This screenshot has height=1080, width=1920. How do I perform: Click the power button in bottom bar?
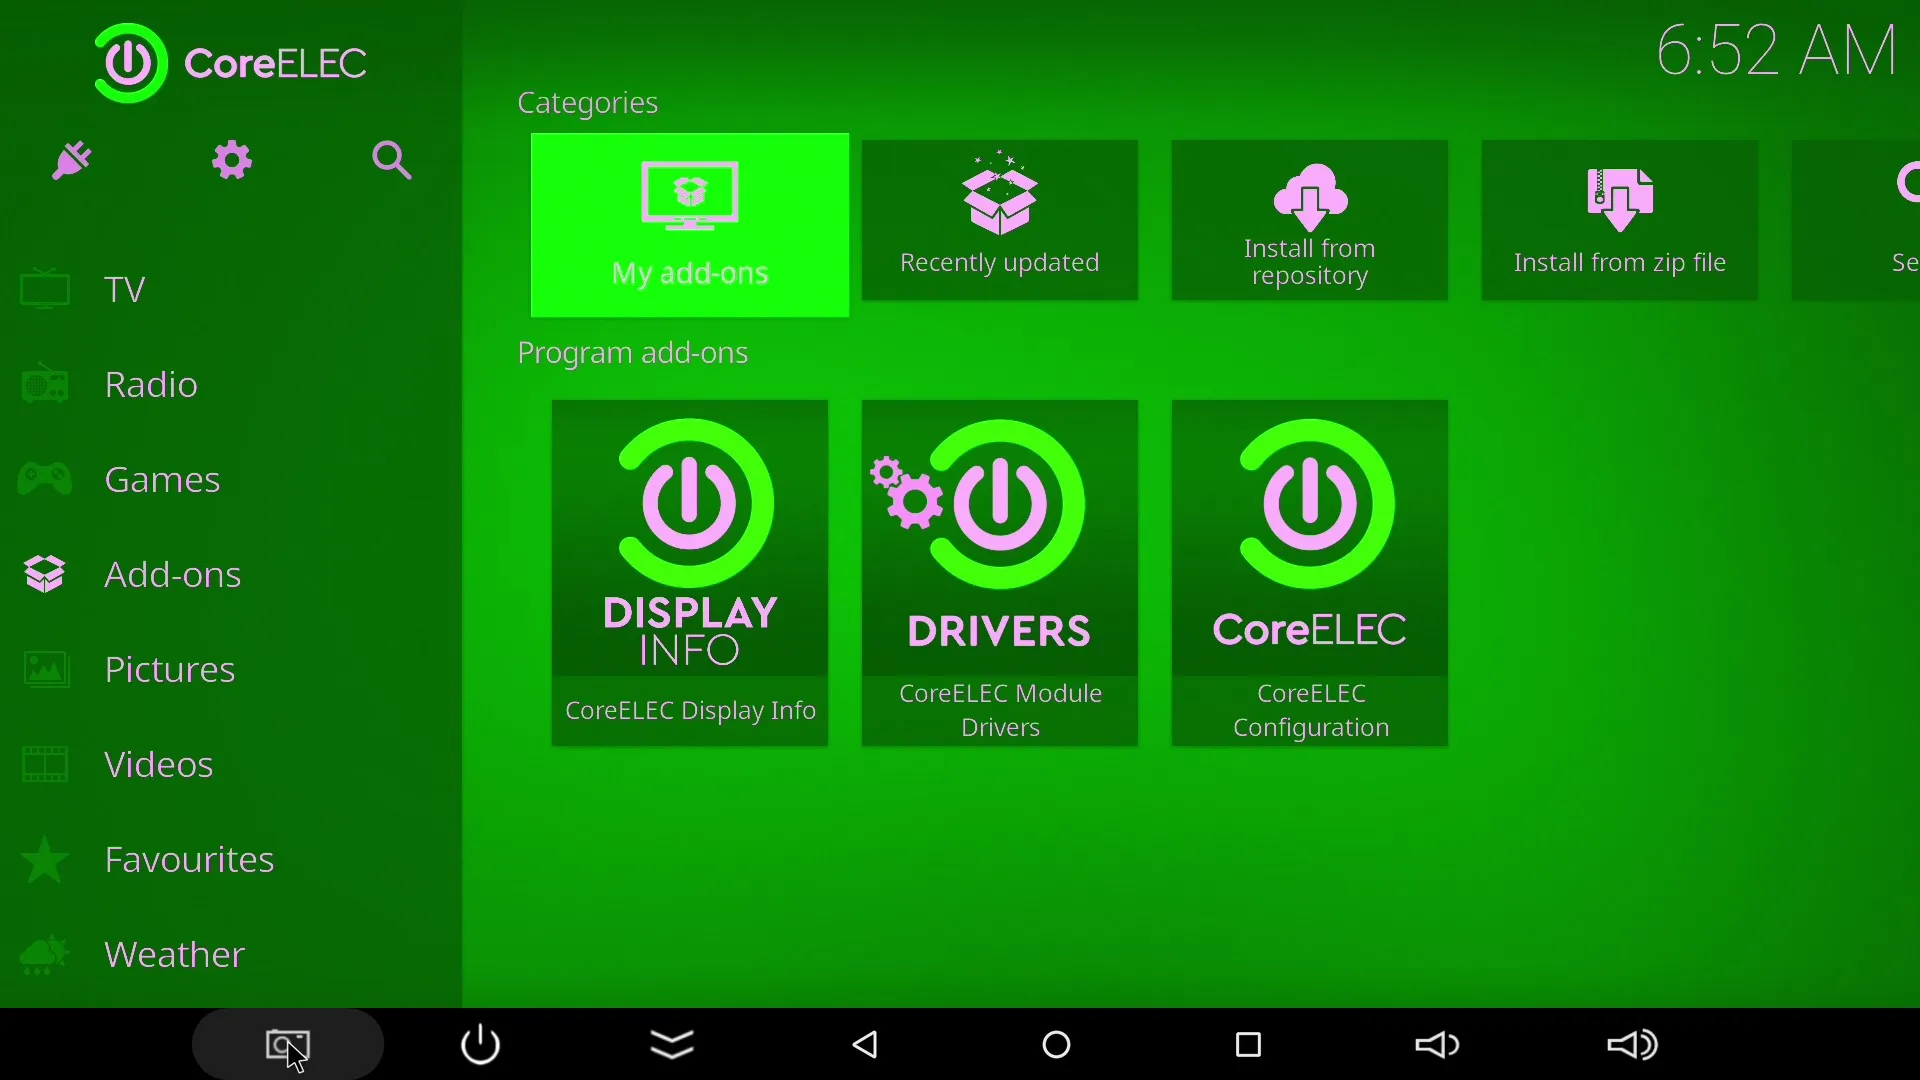[x=481, y=1045]
